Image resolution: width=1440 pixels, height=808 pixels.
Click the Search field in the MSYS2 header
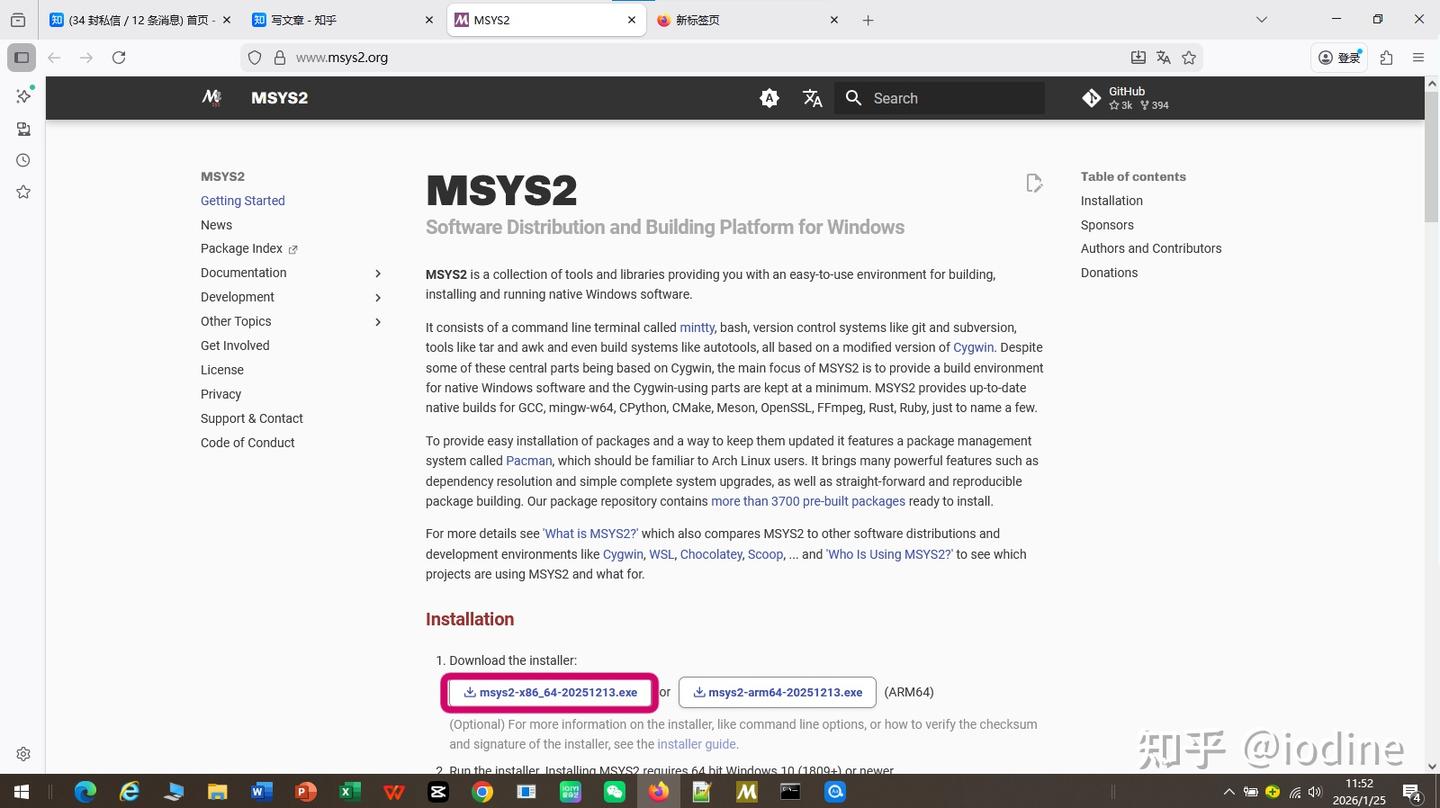pyautogui.click(x=940, y=97)
